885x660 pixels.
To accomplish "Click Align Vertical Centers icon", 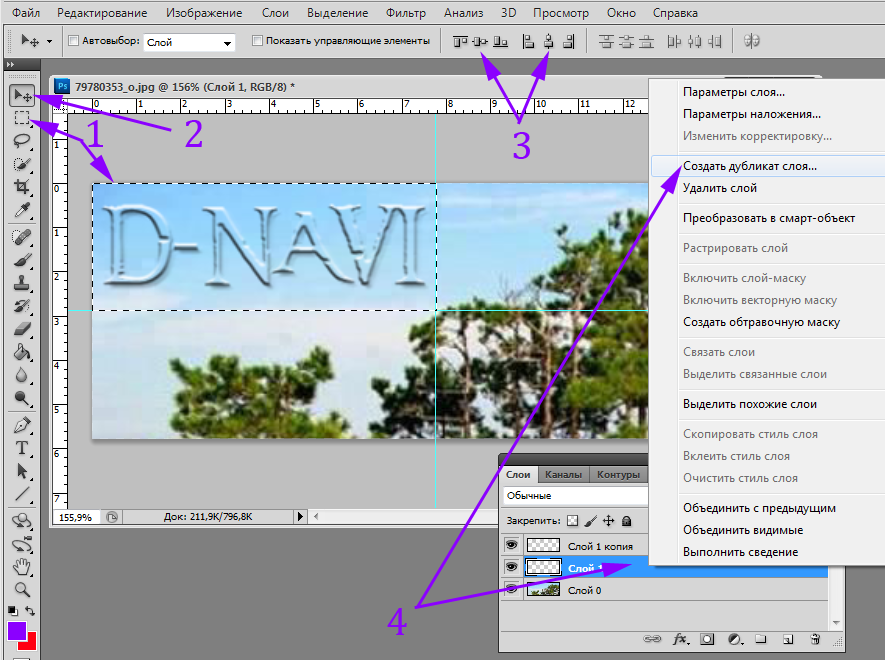I will coord(480,41).
